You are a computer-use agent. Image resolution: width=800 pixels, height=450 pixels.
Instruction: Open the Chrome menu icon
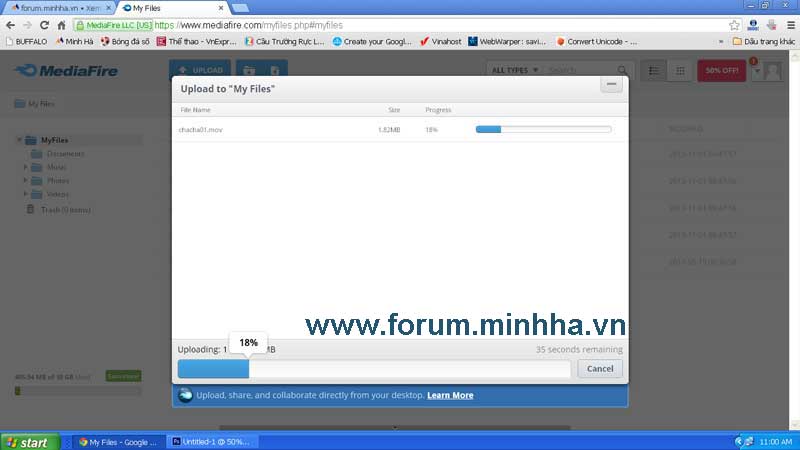pos(791,25)
